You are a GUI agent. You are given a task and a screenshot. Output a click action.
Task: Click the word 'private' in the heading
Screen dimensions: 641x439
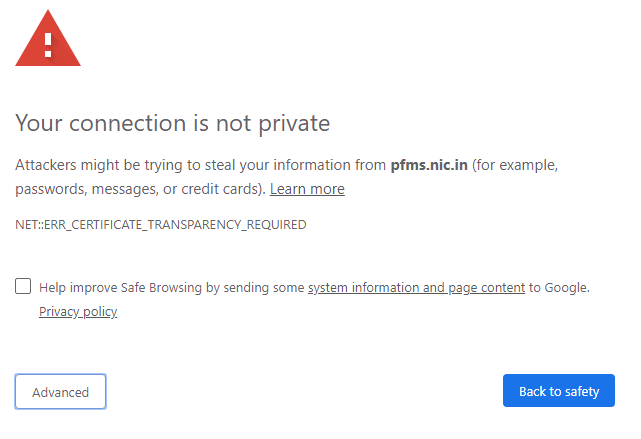pos(294,123)
